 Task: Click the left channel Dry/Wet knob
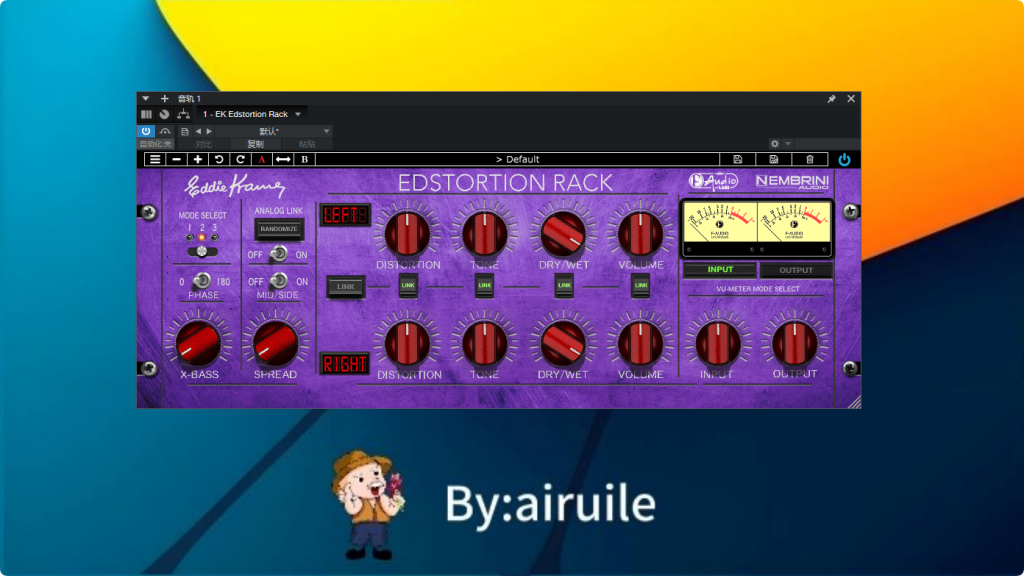(x=564, y=233)
